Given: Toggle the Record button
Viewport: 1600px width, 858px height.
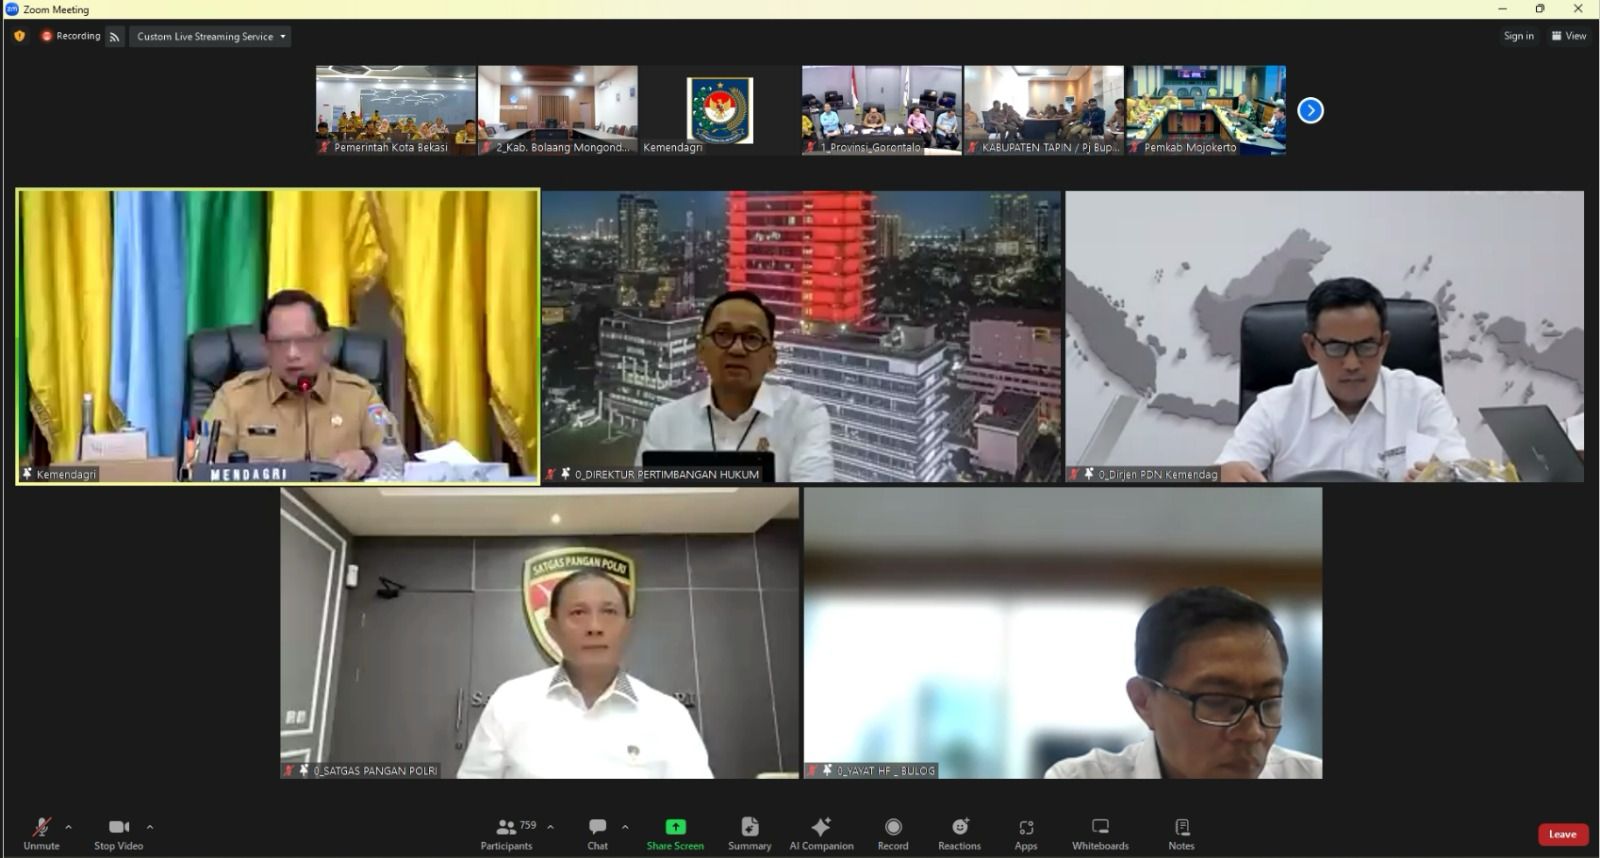Looking at the screenshot, I should tap(893, 833).
